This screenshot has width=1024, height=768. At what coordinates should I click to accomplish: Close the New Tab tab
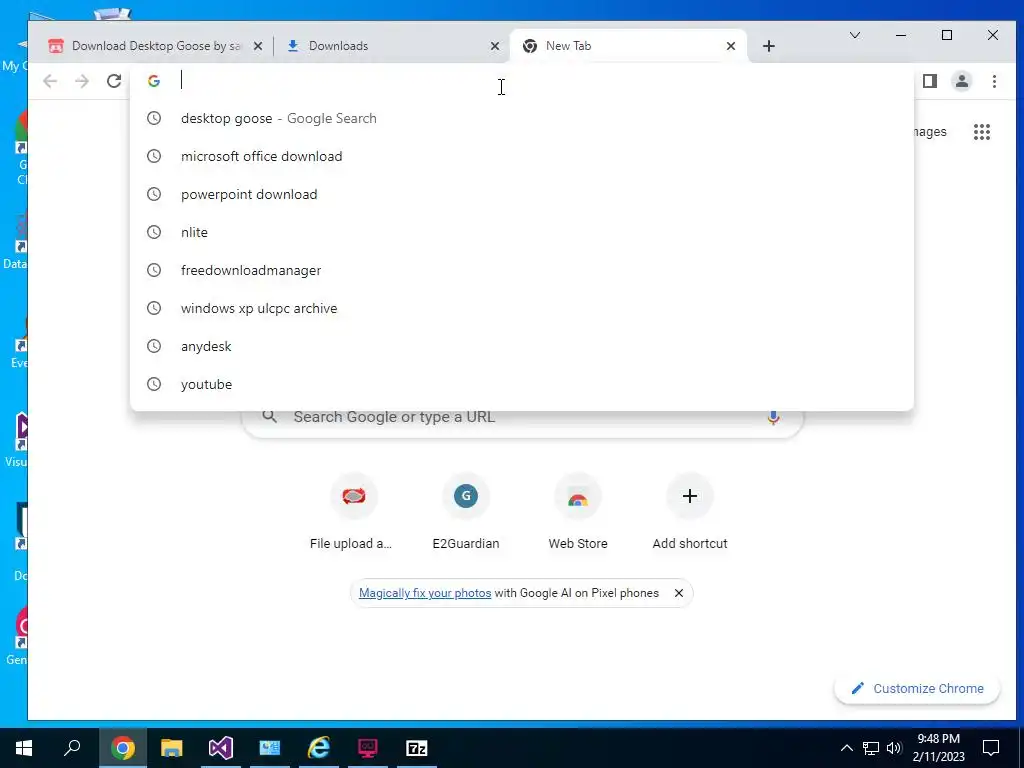731,46
